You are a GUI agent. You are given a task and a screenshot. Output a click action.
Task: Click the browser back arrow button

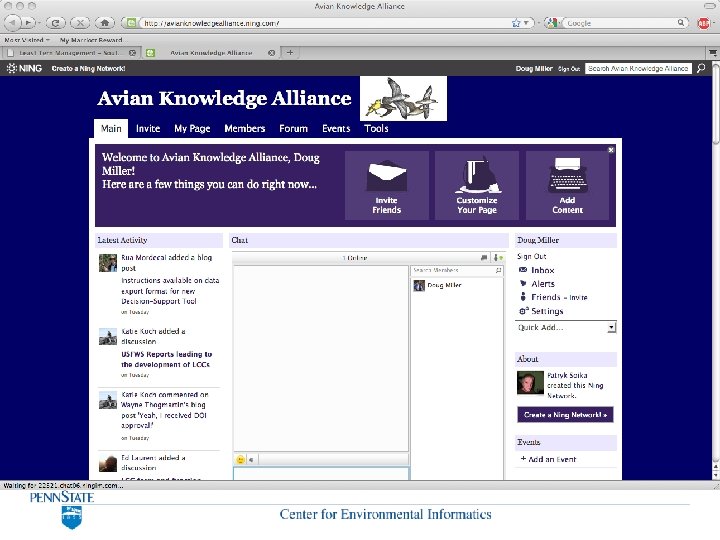[12, 22]
